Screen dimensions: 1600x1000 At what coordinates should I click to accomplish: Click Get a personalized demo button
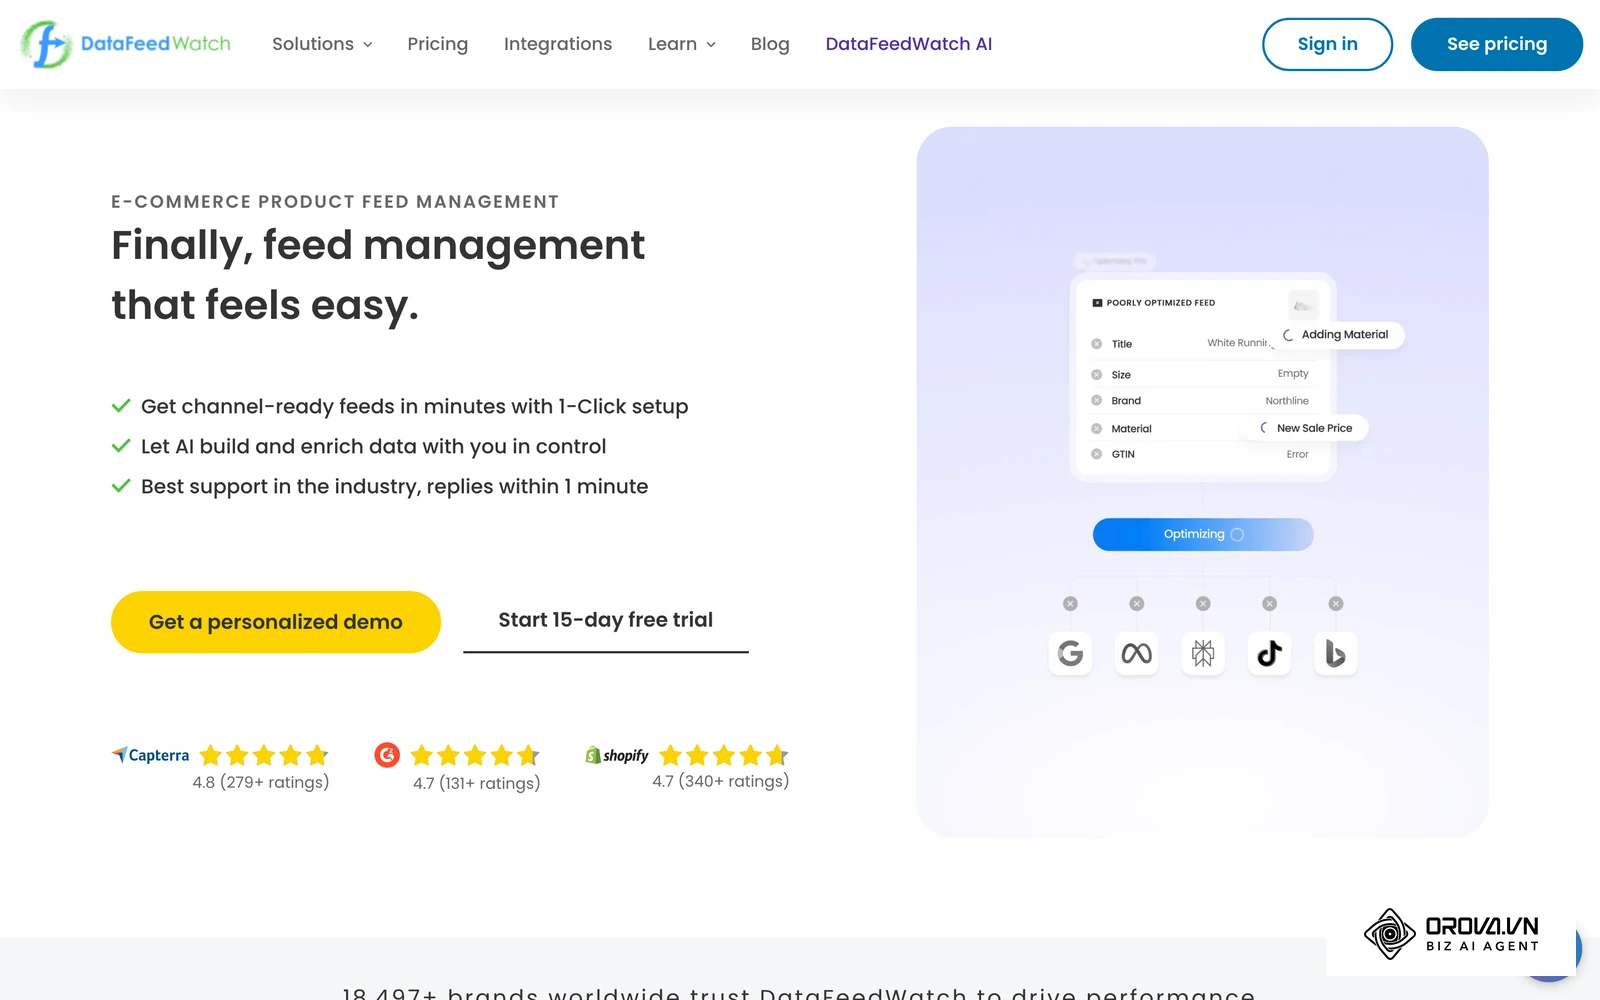click(x=276, y=622)
